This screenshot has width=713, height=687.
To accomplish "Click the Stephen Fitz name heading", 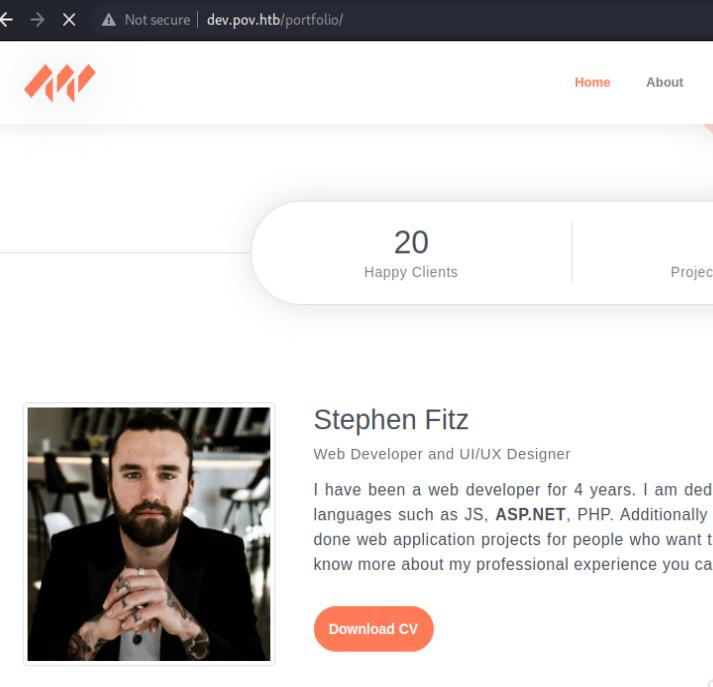I will point(391,420).
